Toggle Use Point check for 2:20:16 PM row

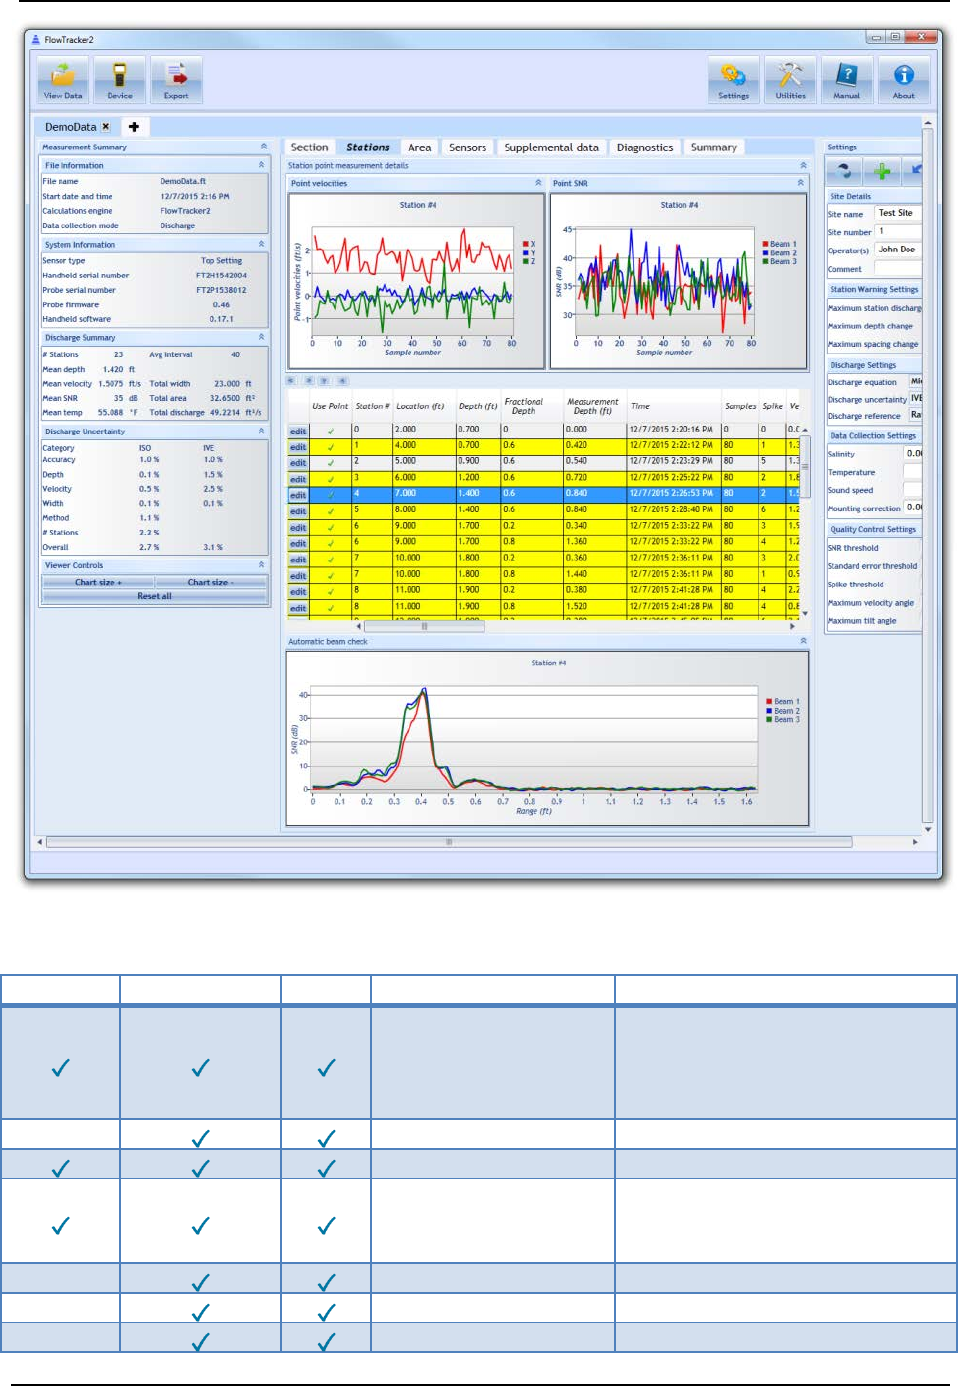[x=331, y=431]
